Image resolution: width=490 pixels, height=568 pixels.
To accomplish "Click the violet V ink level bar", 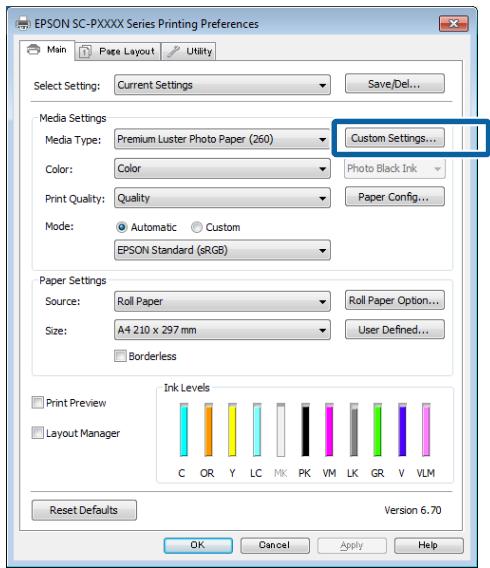I will pyautogui.click(x=402, y=430).
